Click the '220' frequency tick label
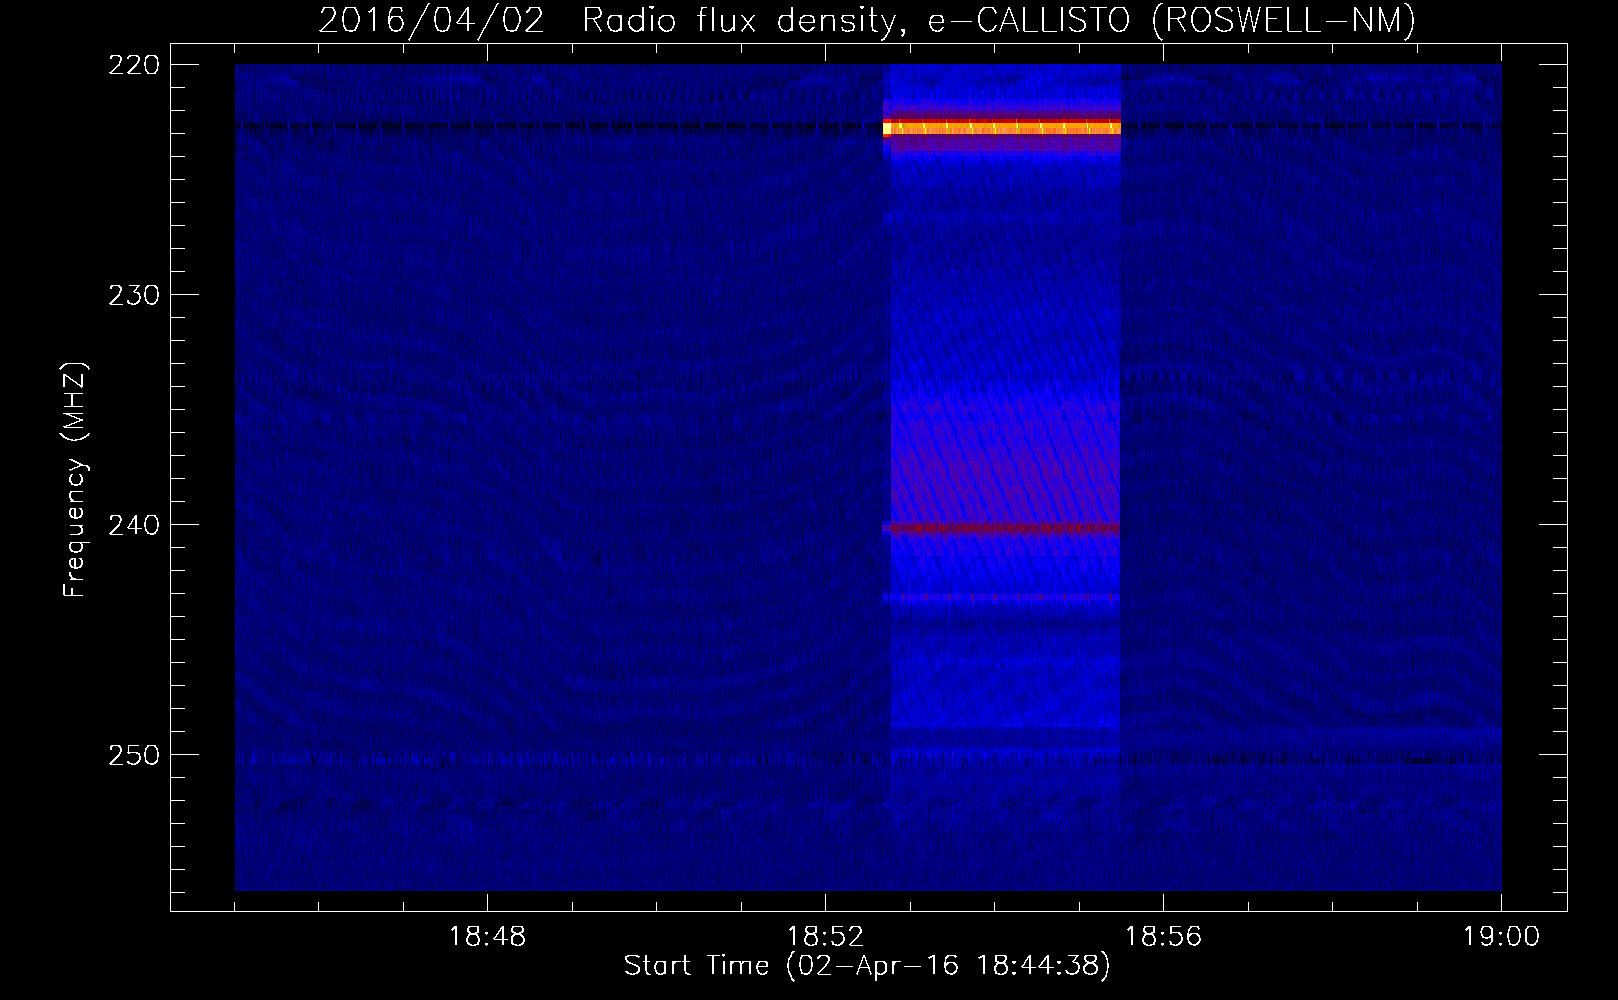This screenshot has height=1000, width=1618. (x=133, y=65)
